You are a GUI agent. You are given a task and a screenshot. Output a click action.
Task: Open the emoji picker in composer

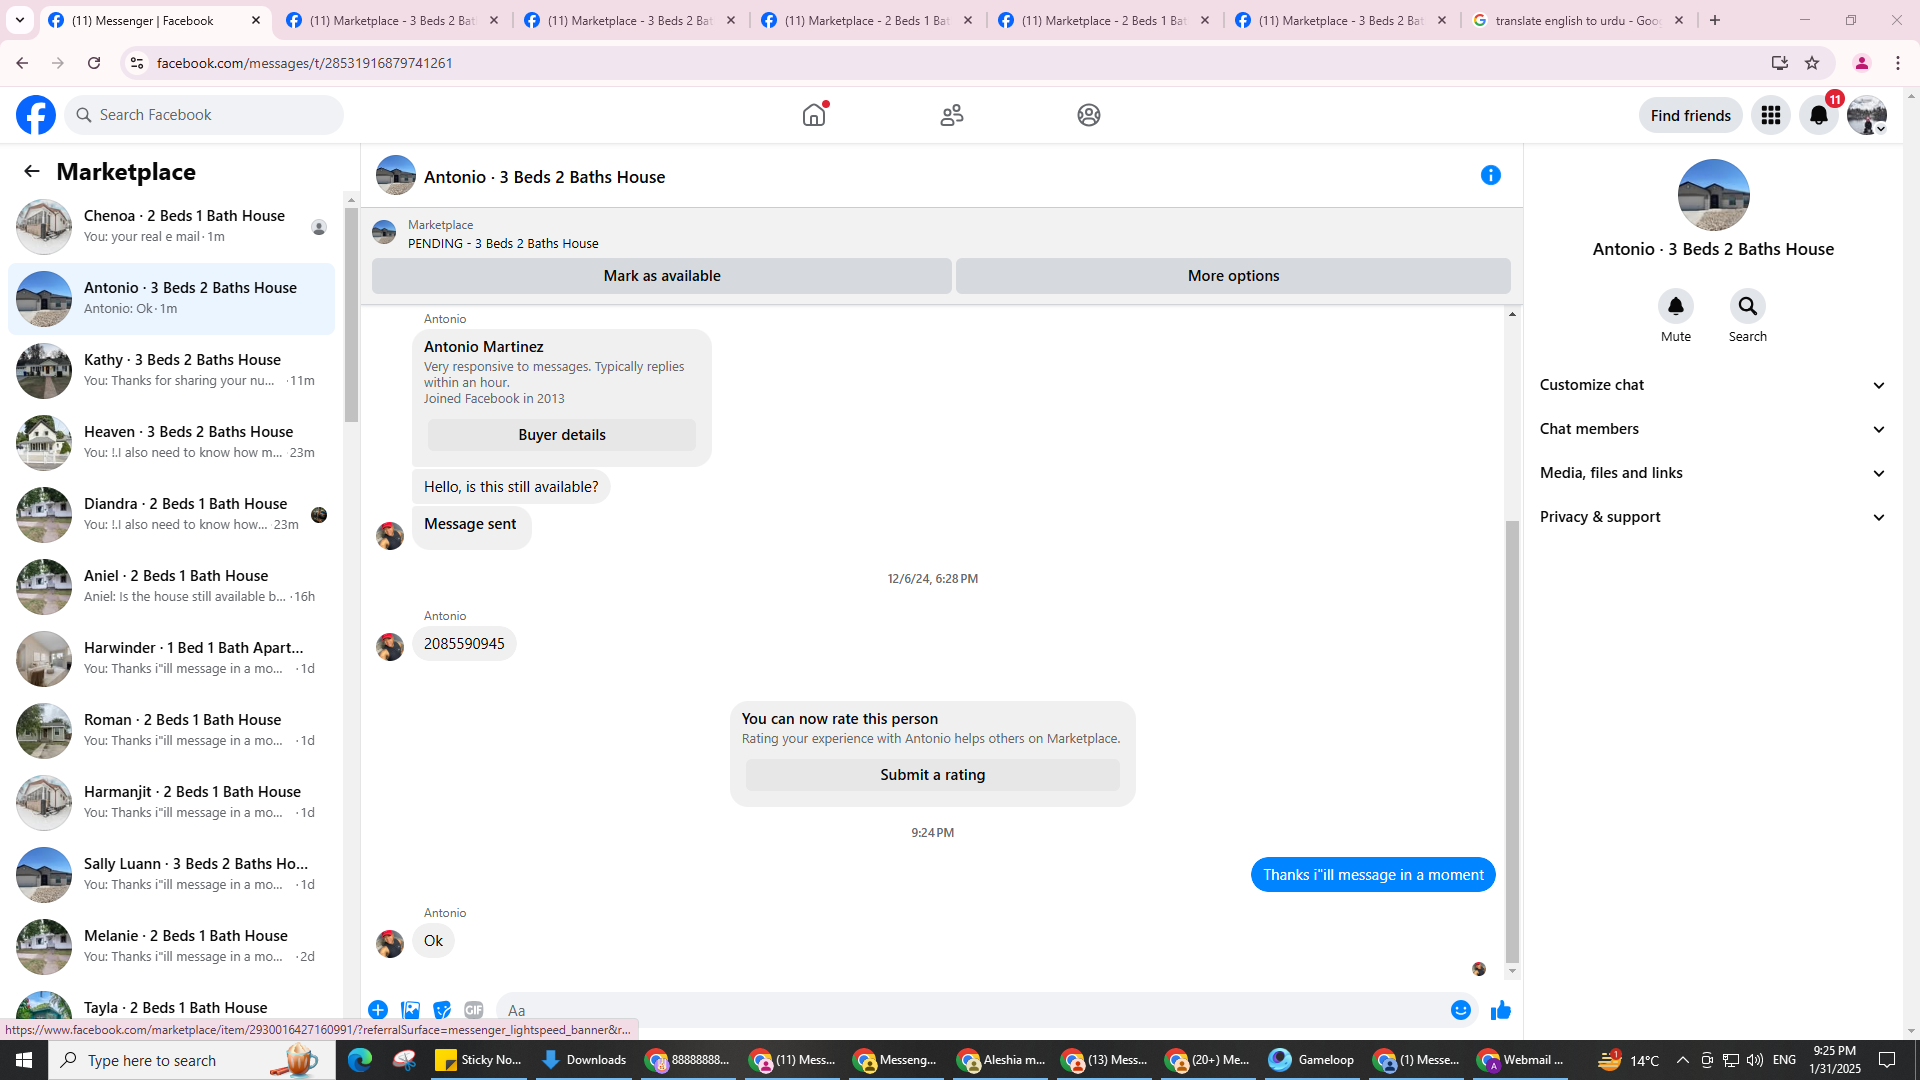1461,1010
